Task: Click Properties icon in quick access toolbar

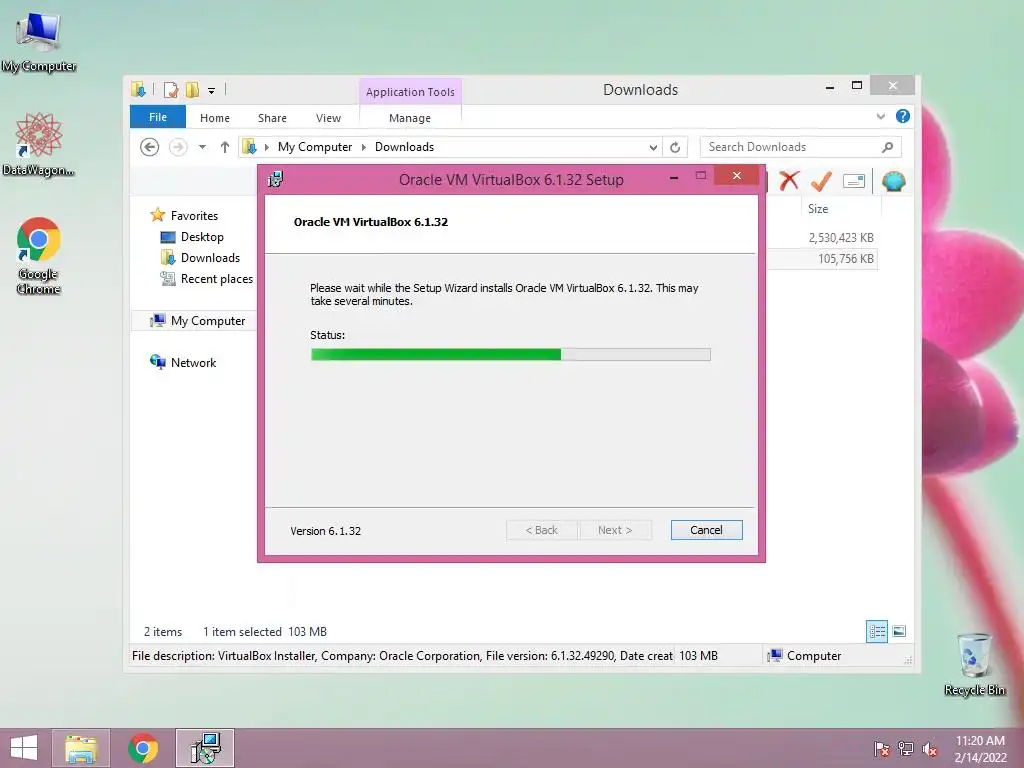Action: click(171, 90)
